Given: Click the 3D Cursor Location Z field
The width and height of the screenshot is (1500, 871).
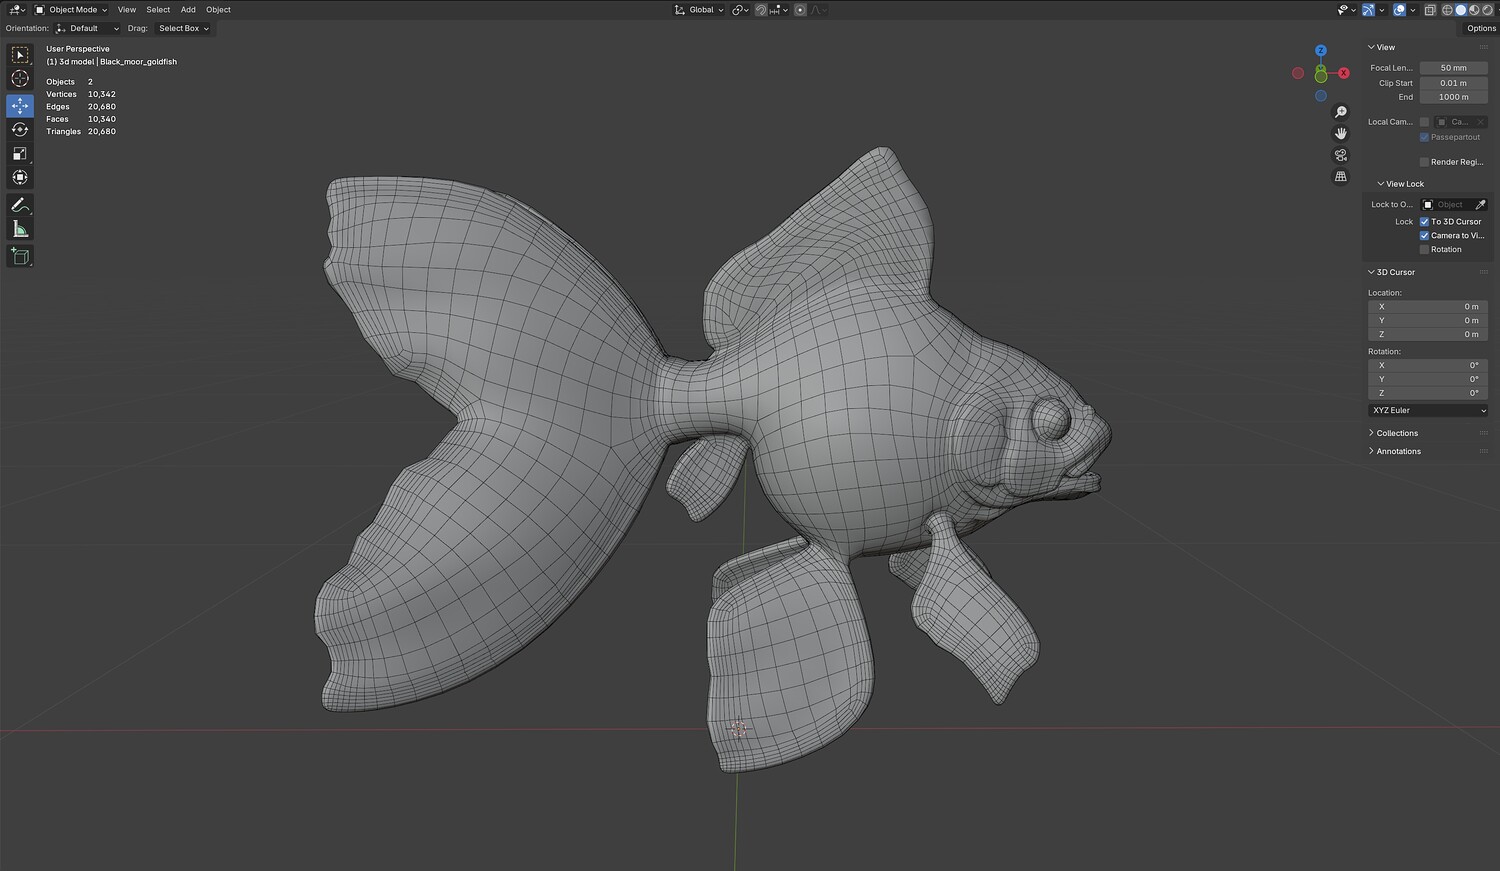Looking at the screenshot, I should pos(1428,334).
